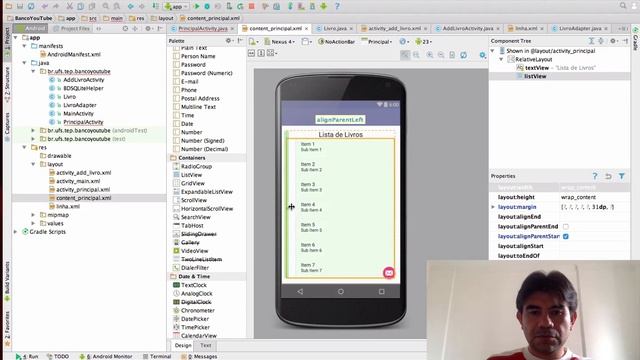Switch to AddLivroActivity.java tab
This screenshot has height=360, width=640.
pos(468,29)
